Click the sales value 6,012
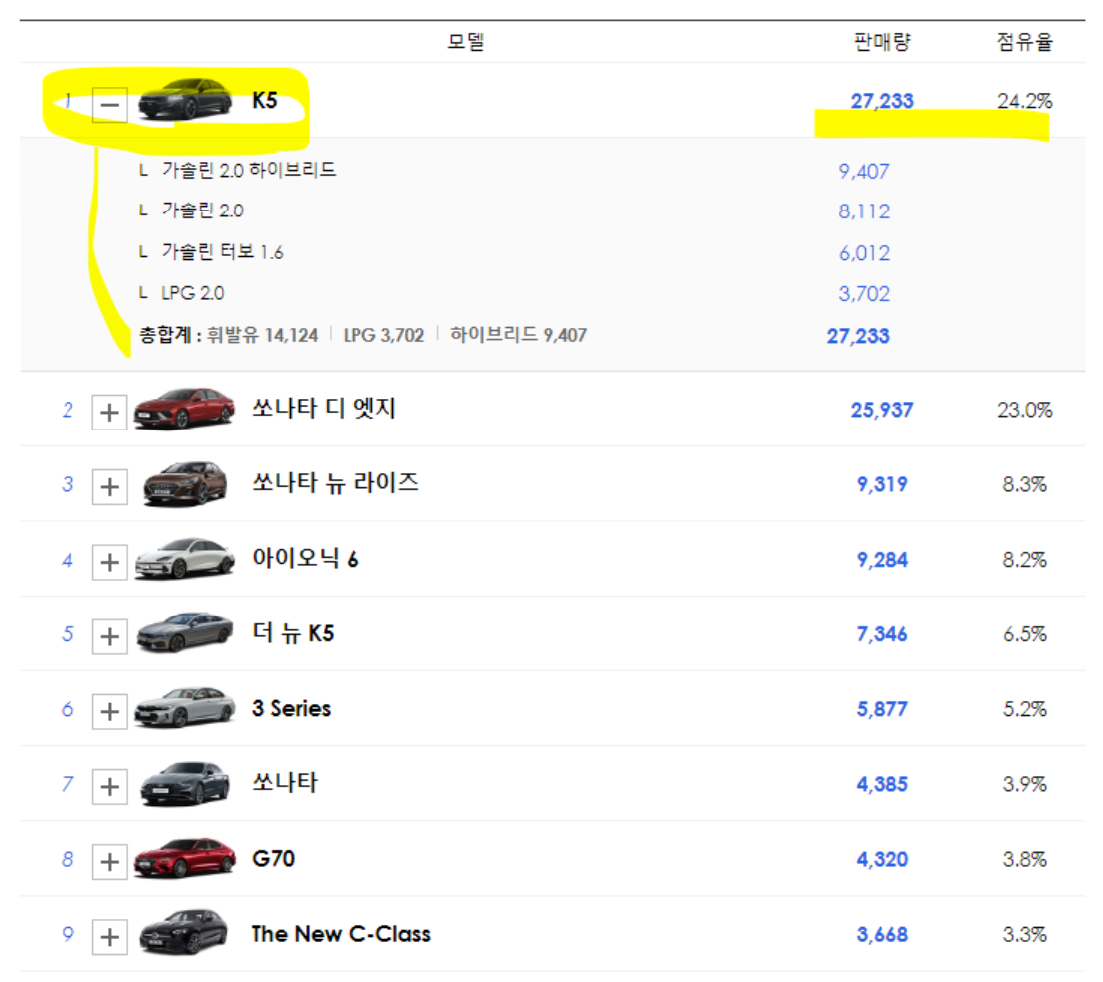Viewport: 1103px width, 982px height. (864, 253)
